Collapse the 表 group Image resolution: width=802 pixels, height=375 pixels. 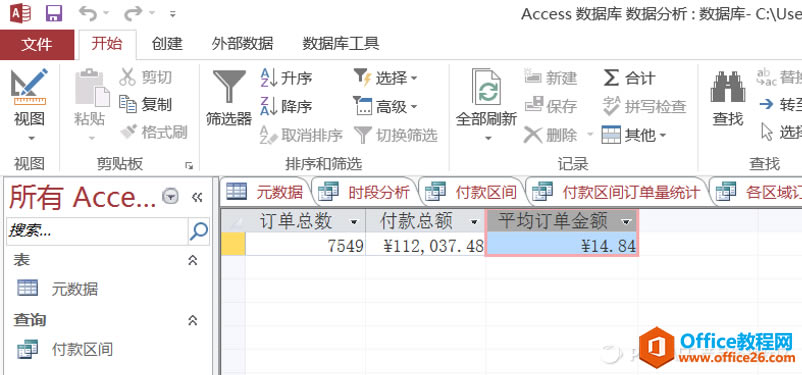(x=193, y=260)
